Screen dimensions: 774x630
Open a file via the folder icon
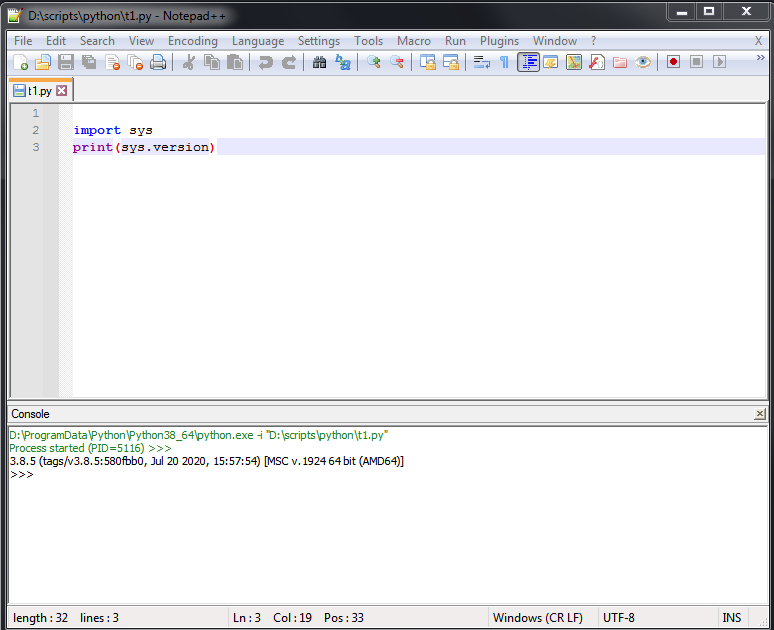(x=43, y=62)
